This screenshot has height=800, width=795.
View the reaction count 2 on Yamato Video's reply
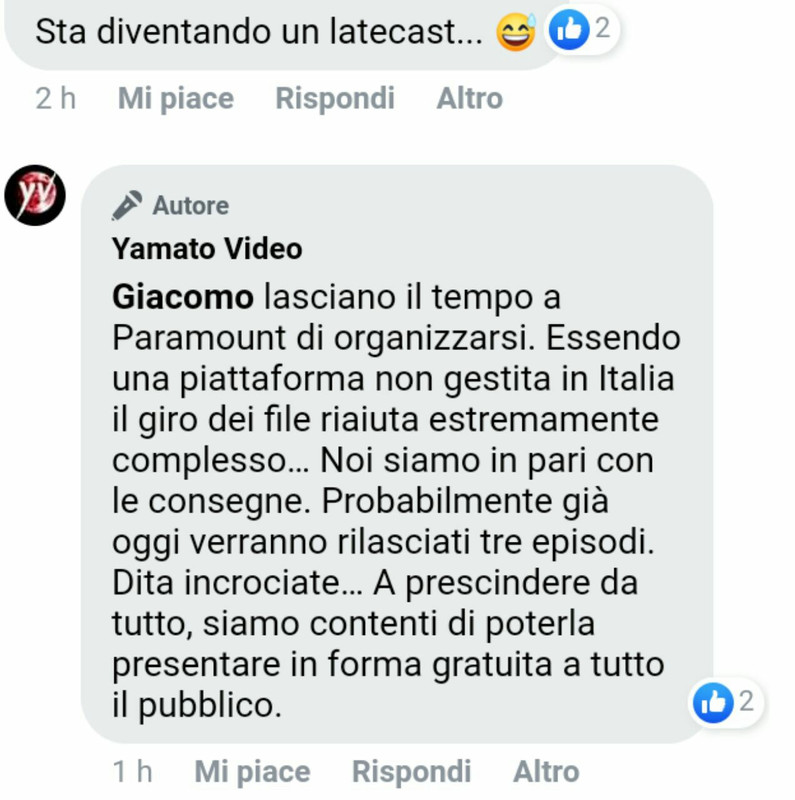(746, 701)
